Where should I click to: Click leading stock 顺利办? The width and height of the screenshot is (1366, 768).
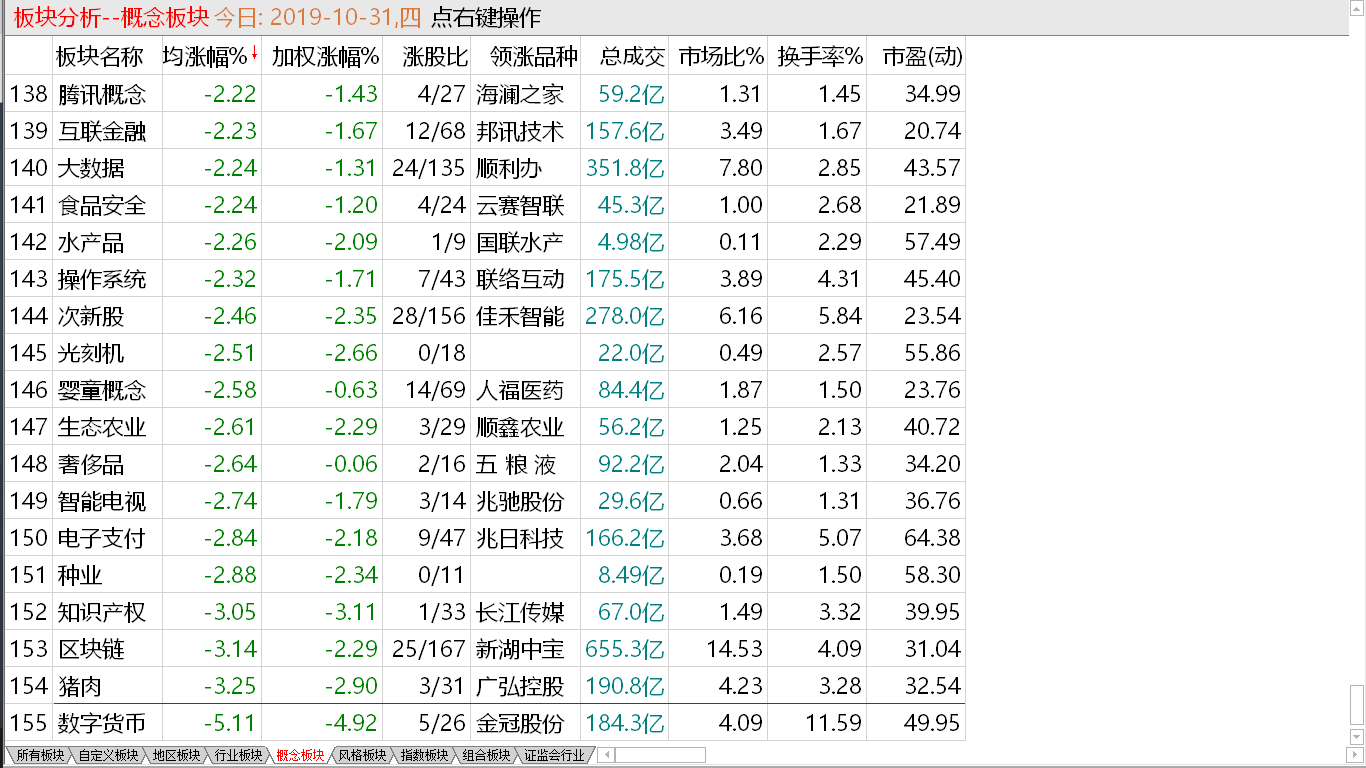click(x=510, y=168)
